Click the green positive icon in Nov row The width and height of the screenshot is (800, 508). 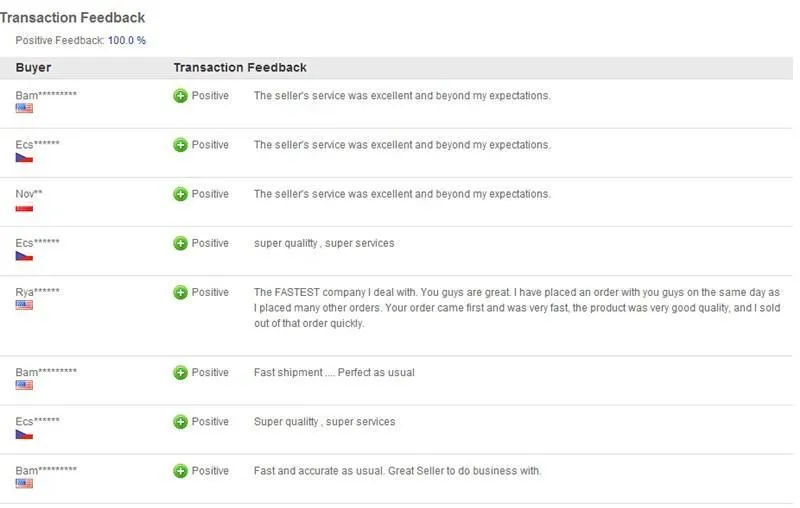[180, 194]
